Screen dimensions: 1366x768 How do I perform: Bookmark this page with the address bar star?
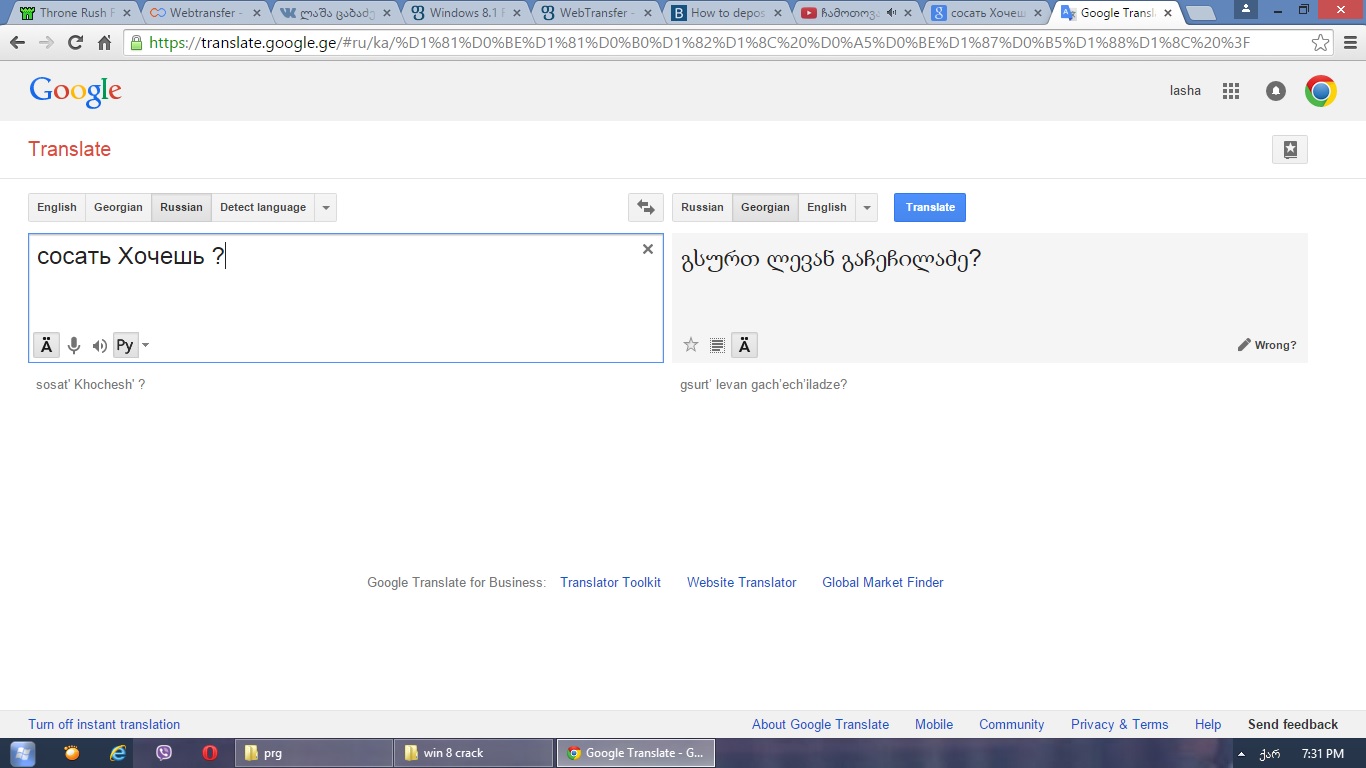click(x=1320, y=43)
